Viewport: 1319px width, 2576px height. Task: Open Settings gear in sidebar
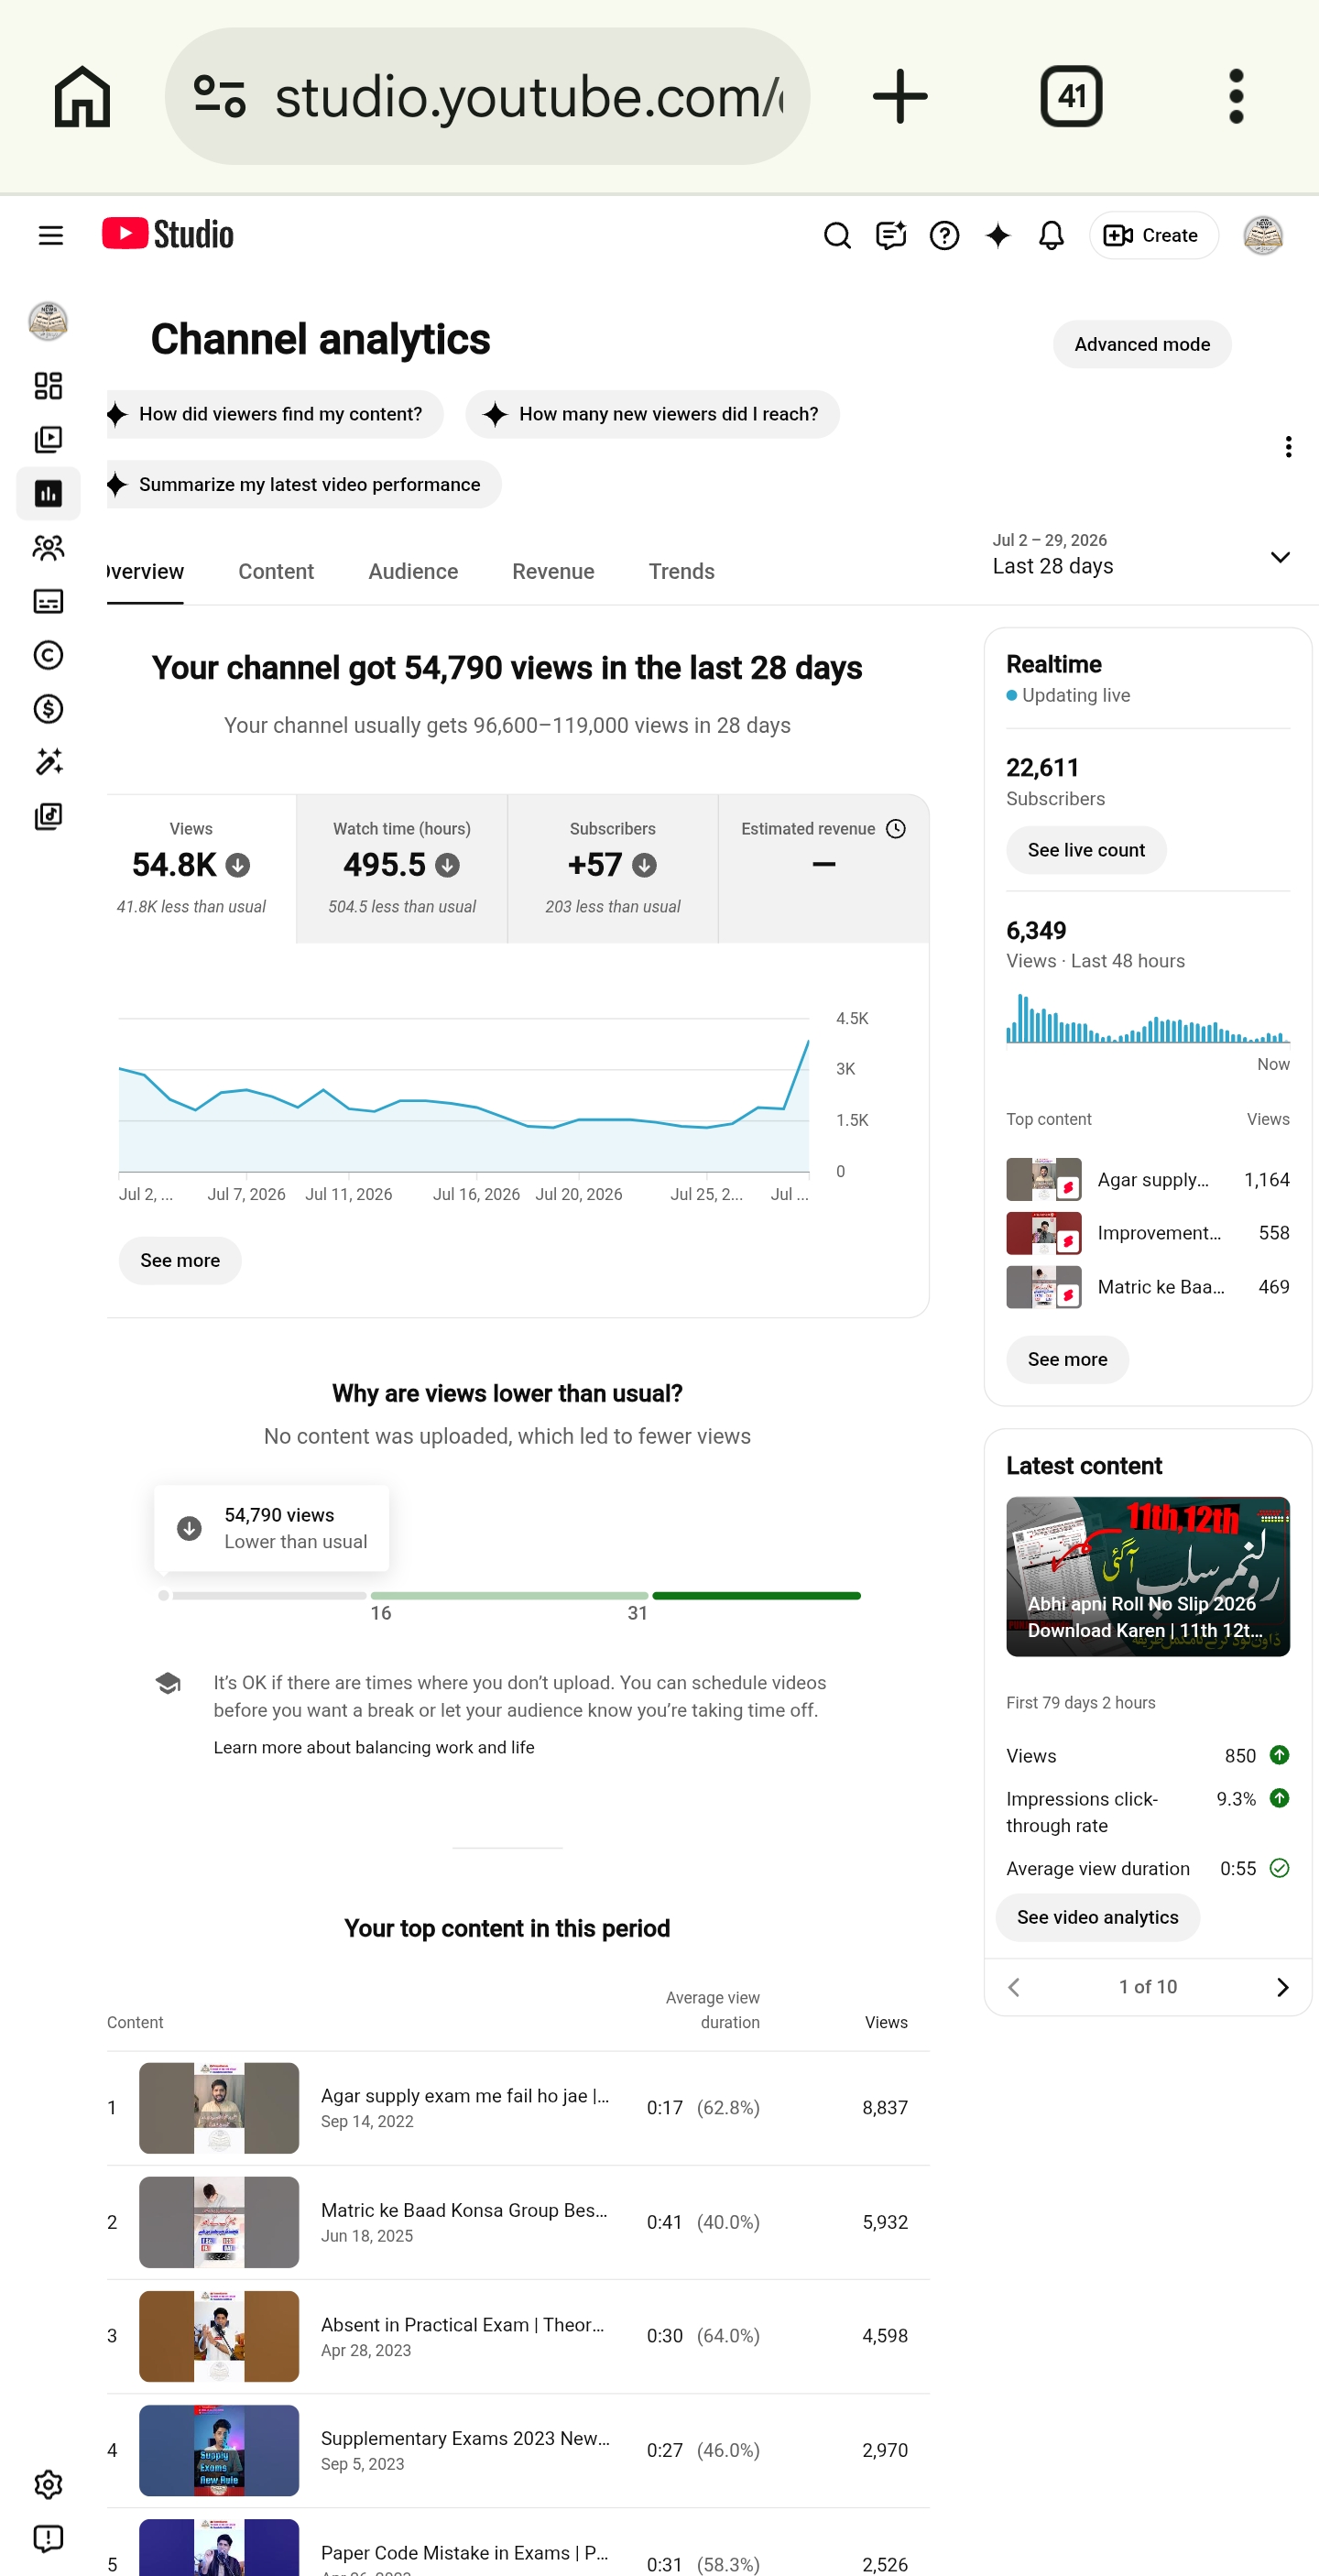click(48, 2485)
